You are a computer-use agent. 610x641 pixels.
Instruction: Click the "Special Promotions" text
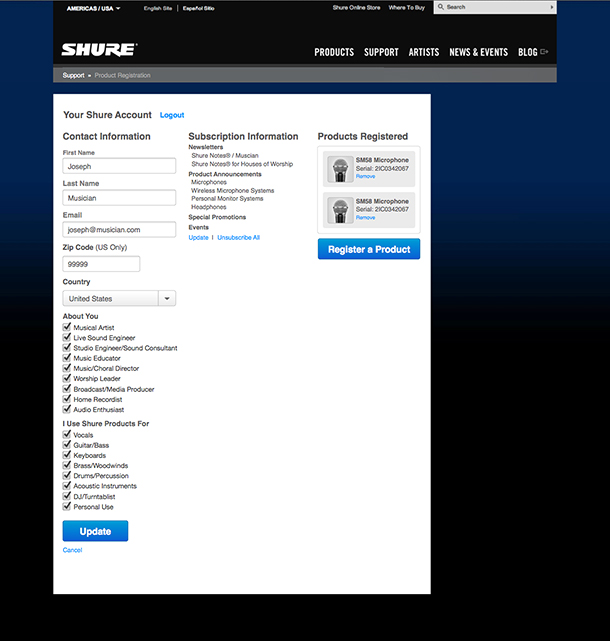[217, 217]
